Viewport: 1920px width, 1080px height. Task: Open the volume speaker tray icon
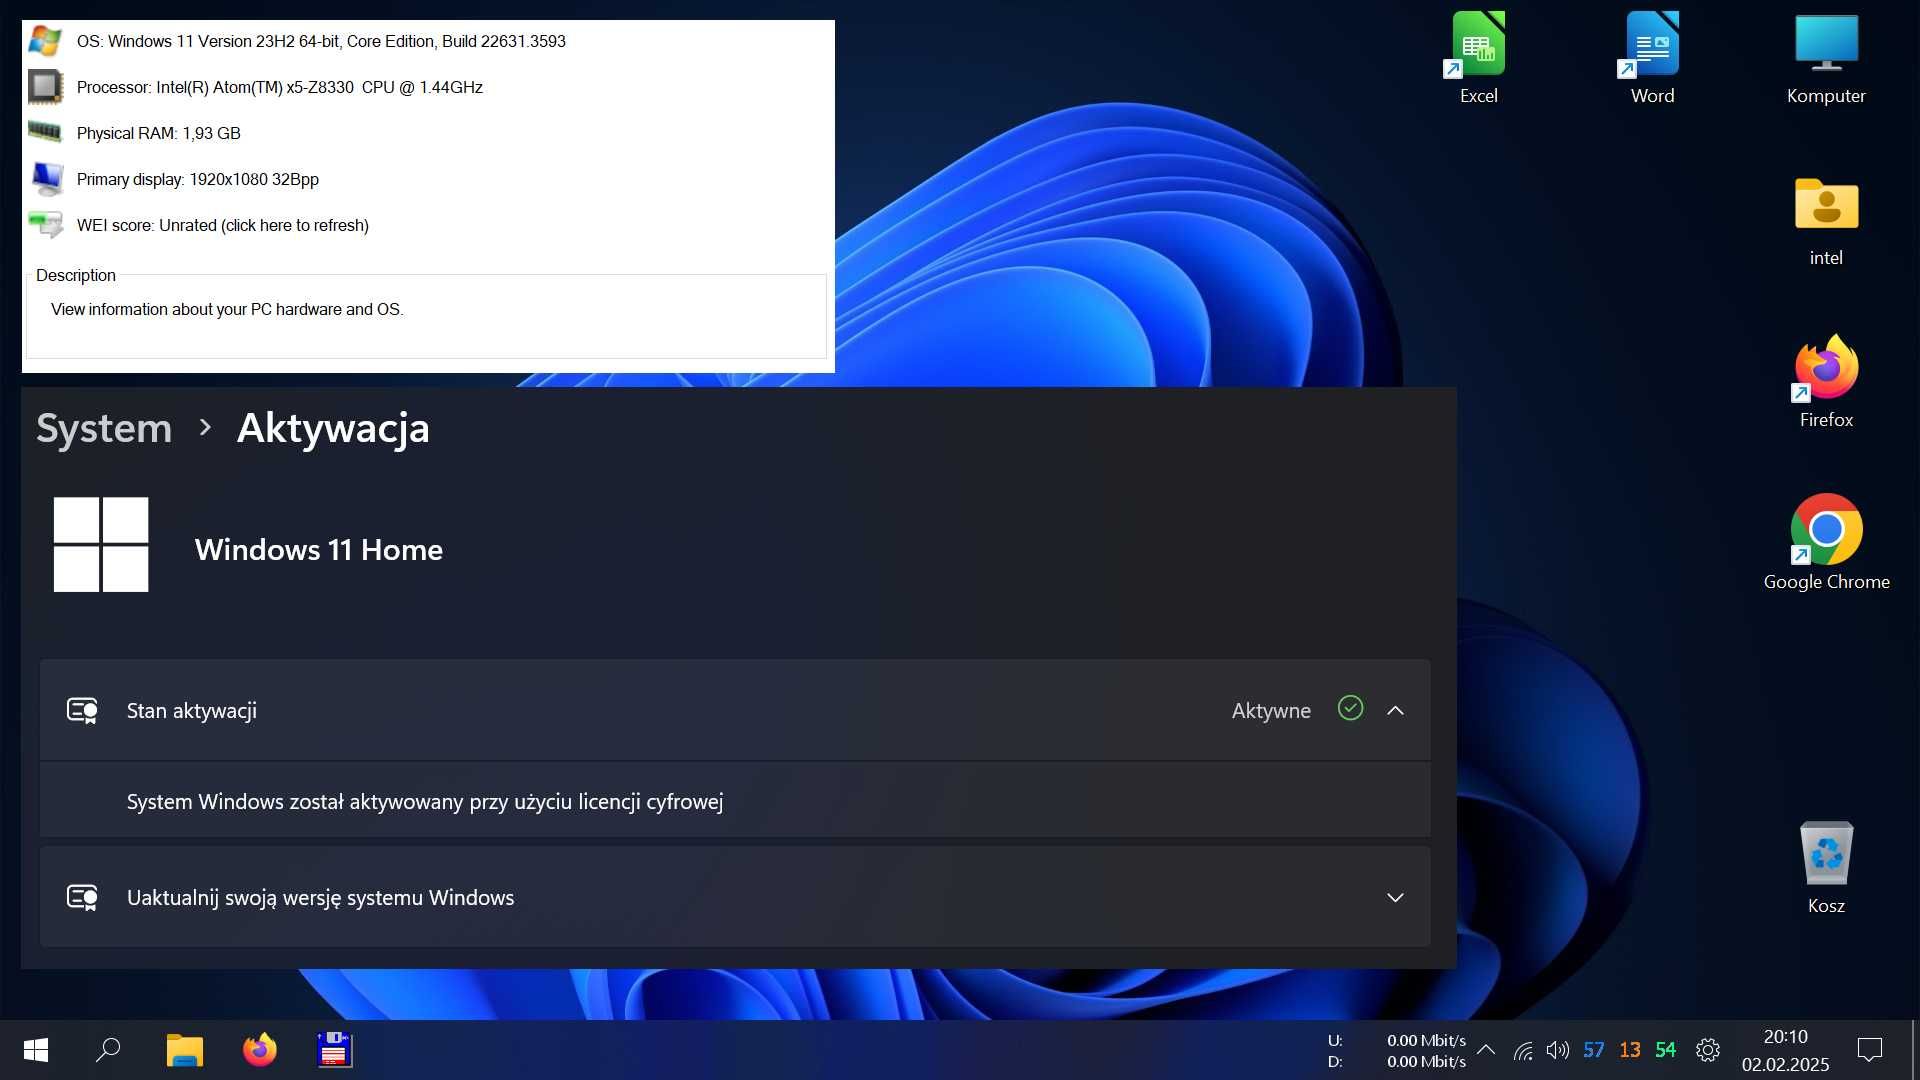point(1557,1050)
